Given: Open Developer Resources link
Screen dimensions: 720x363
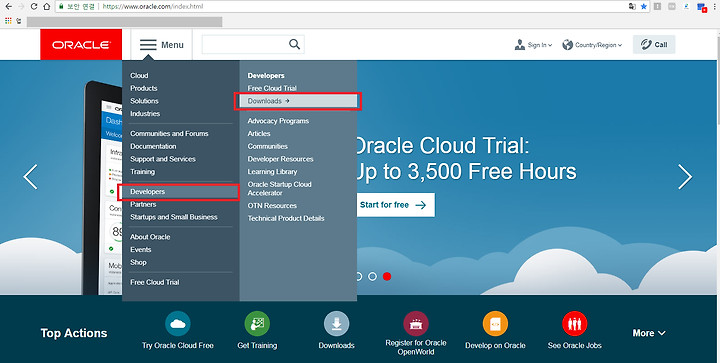Looking at the screenshot, I should [281, 159].
